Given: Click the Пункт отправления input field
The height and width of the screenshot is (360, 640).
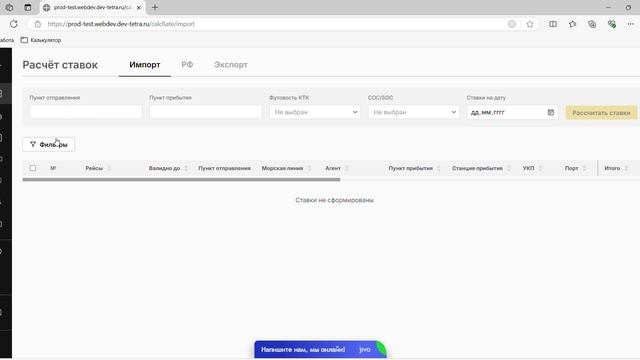Looking at the screenshot, I should [x=86, y=112].
